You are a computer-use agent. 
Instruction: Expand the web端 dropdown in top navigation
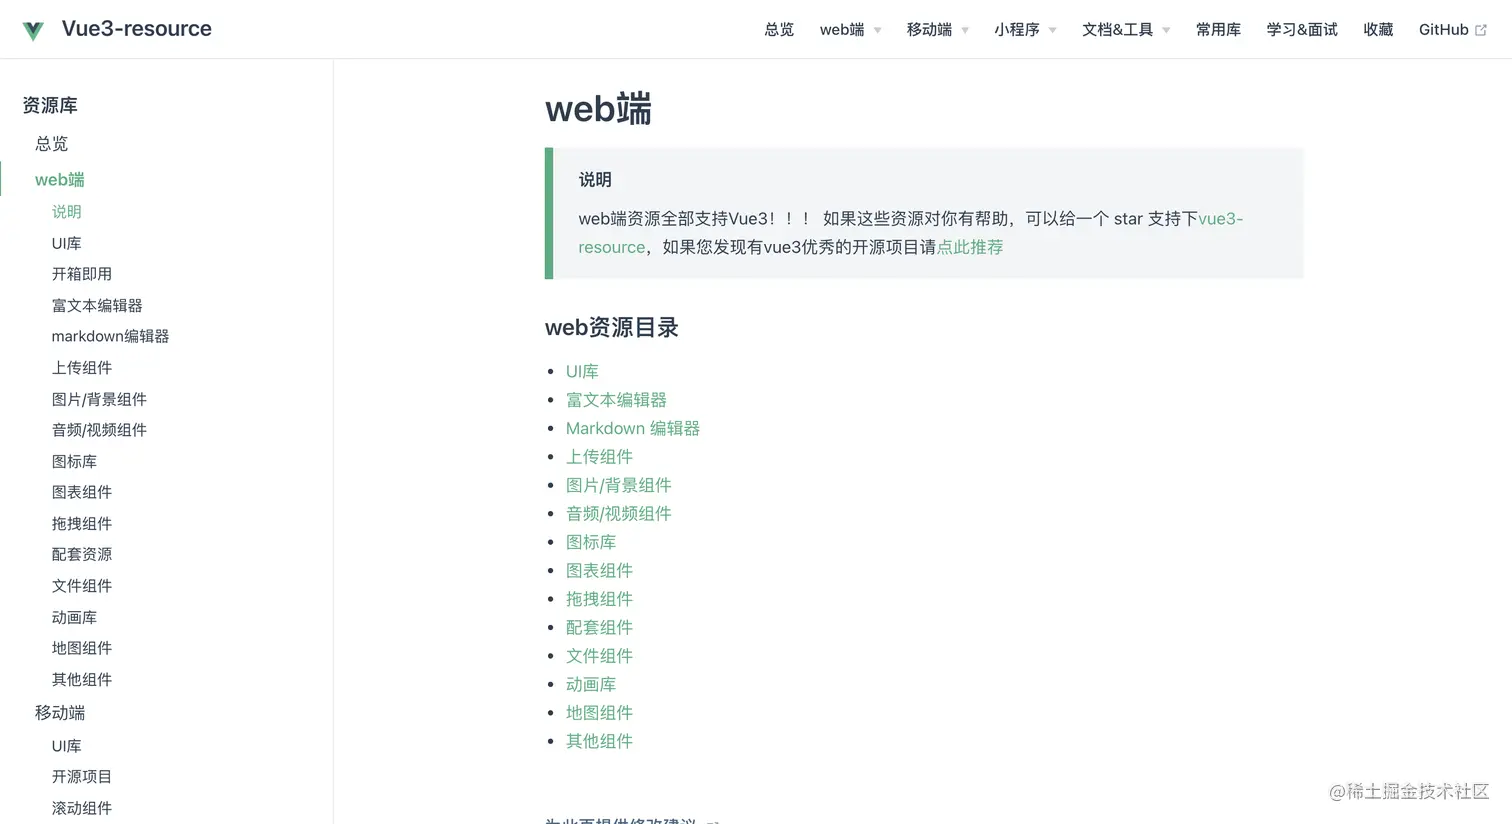tap(851, 30)
